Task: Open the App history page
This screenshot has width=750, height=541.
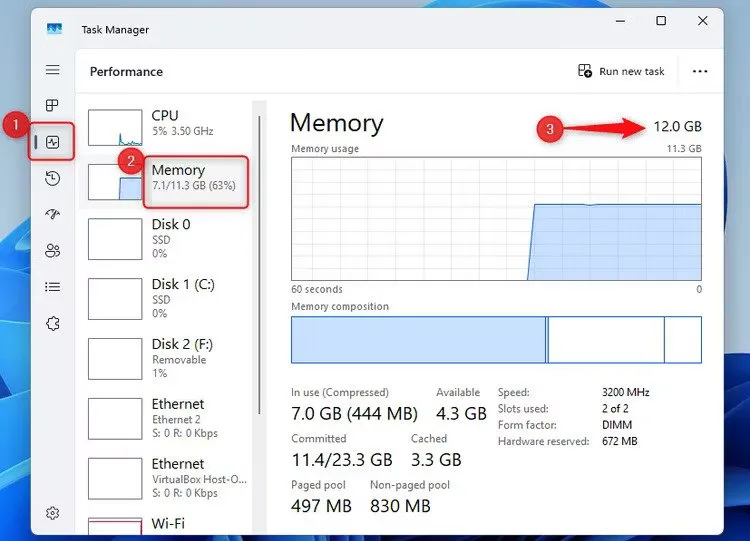Action: coord(53,178)
